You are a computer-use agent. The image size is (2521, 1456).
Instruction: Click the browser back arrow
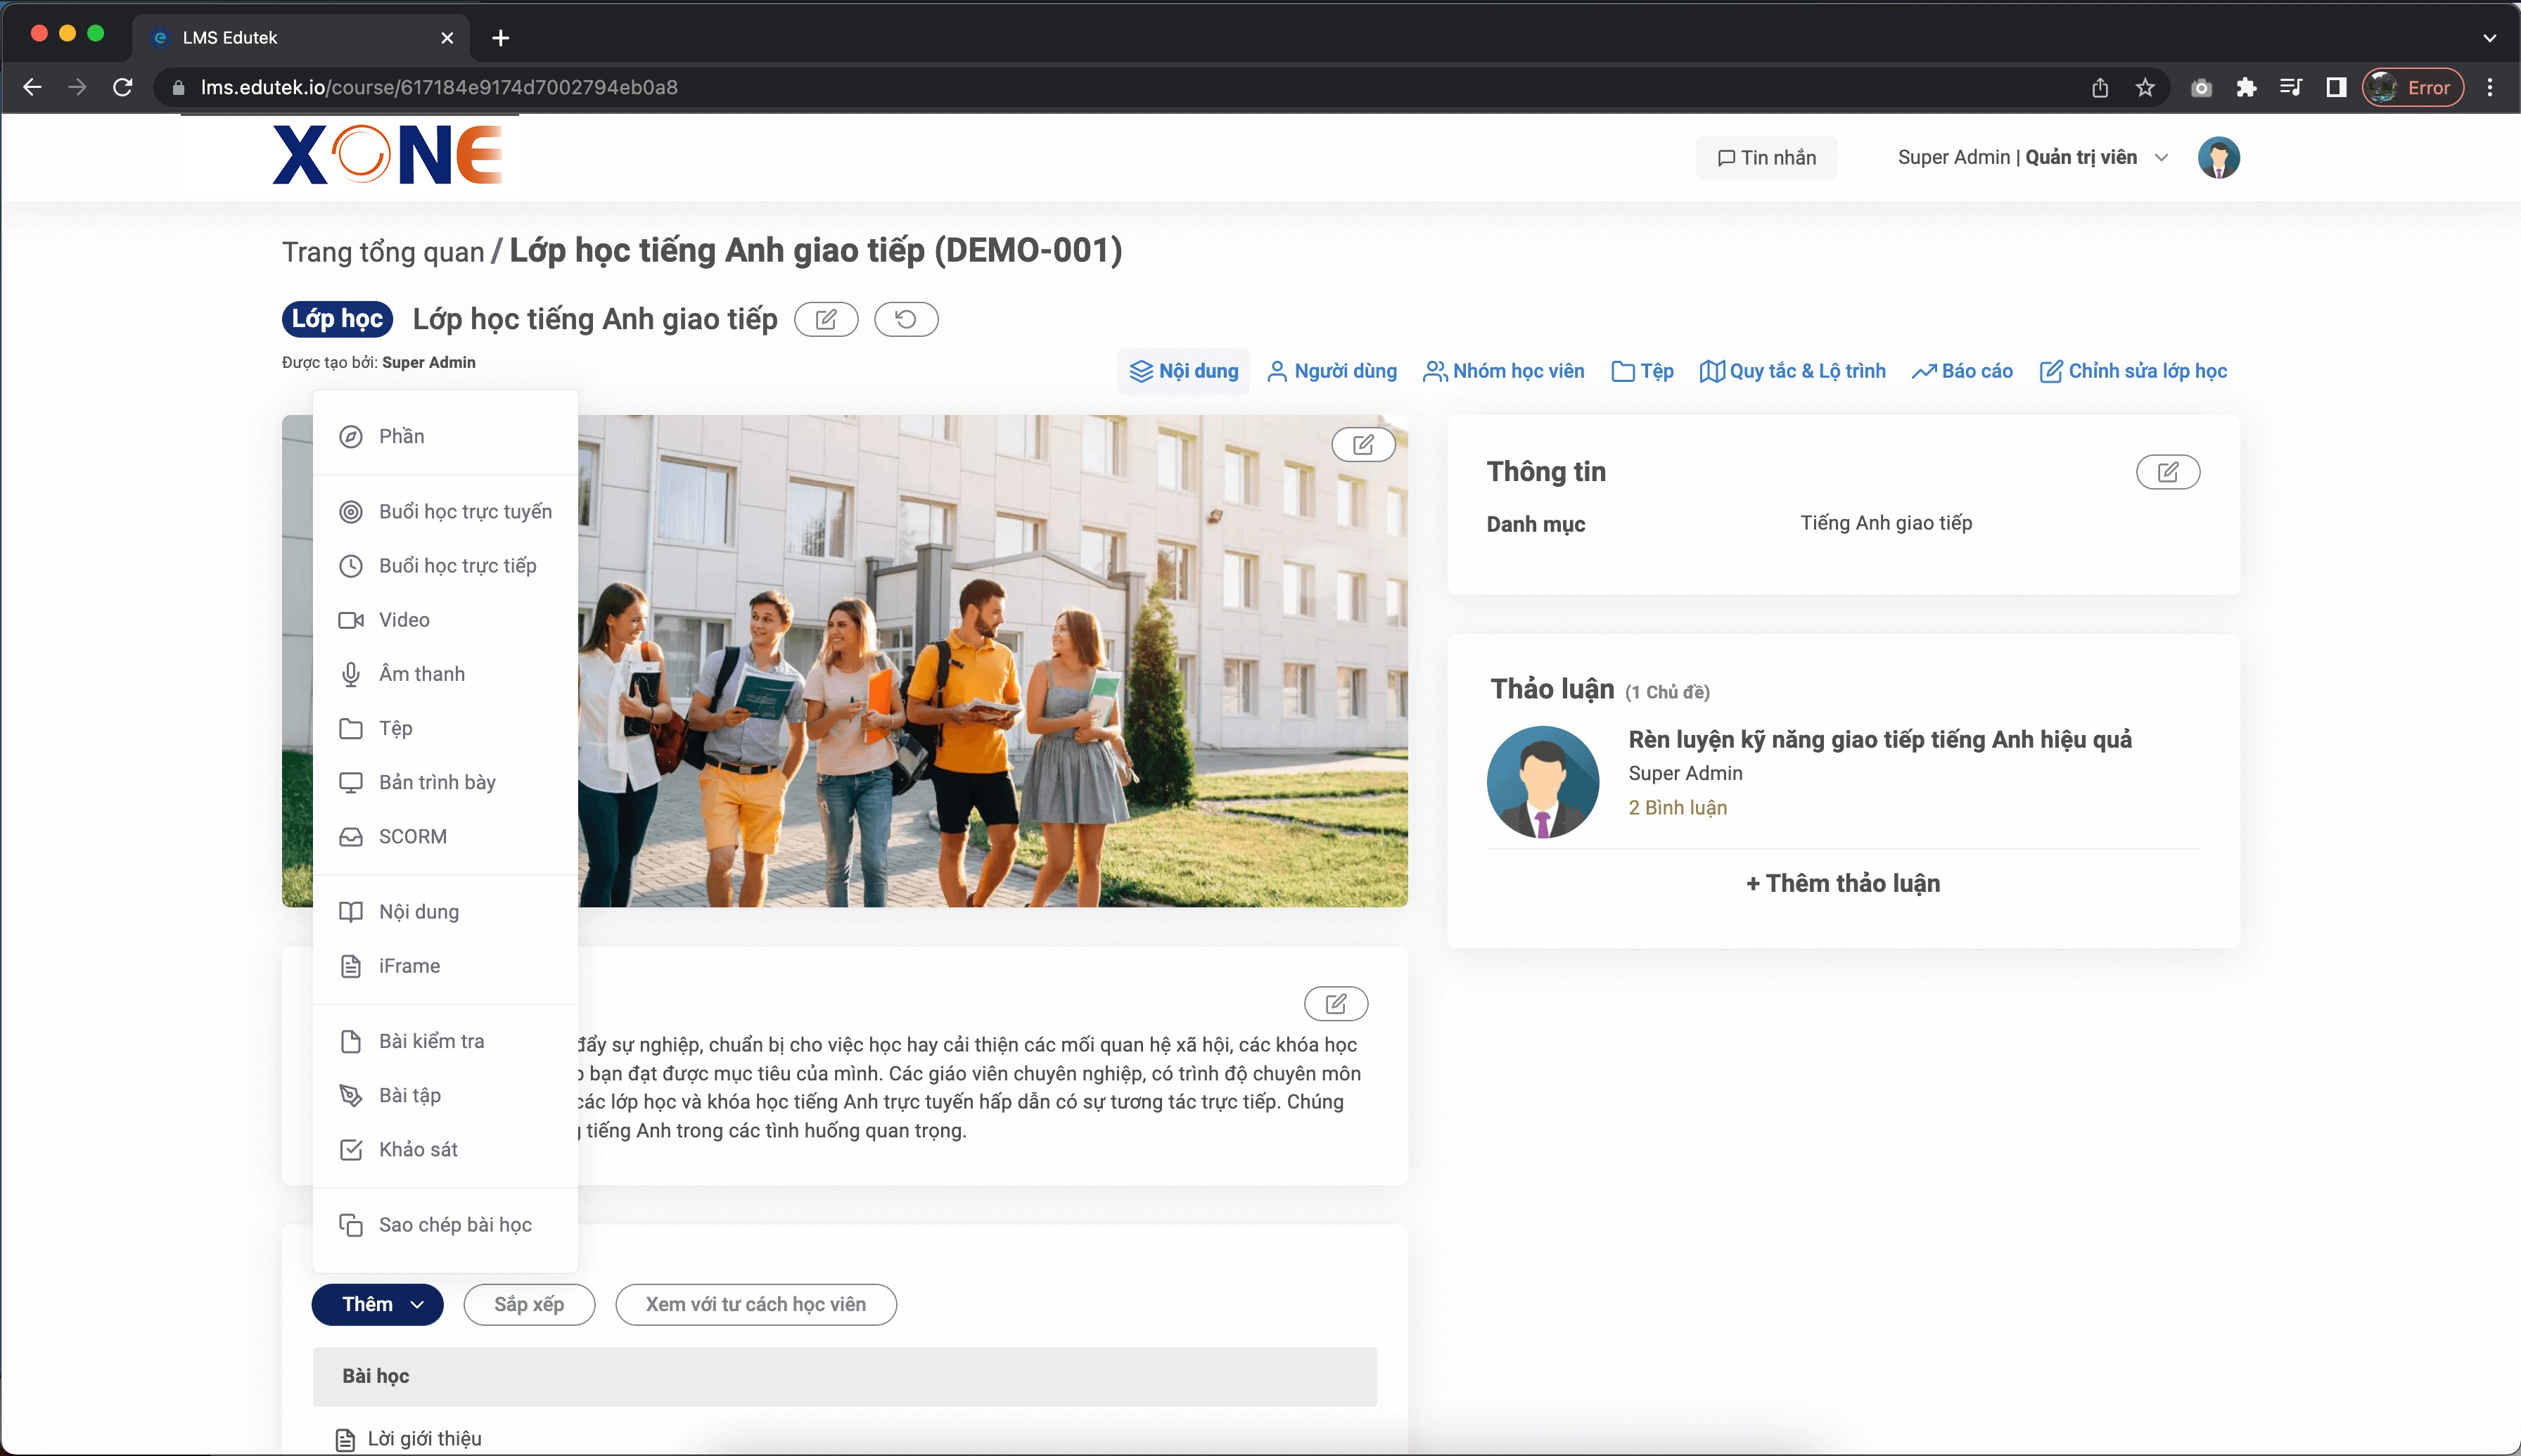pyautogui.click(x=32, y=87)
